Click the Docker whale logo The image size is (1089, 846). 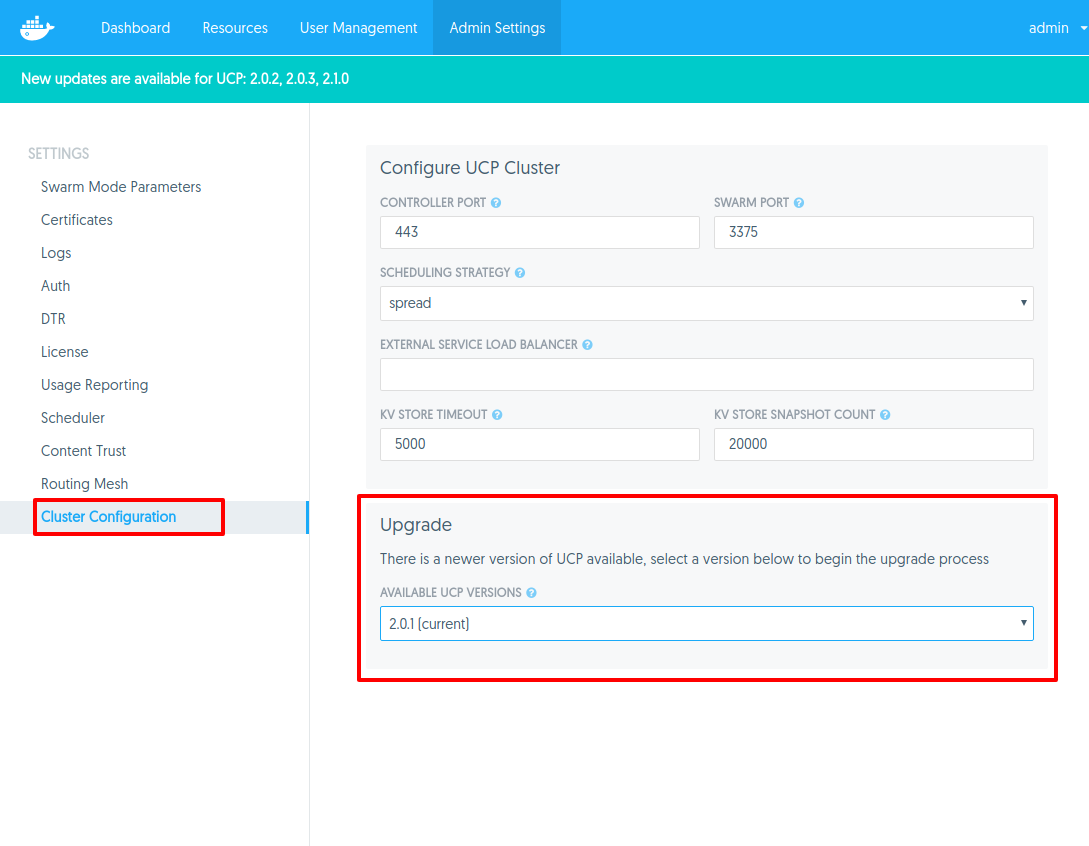click(x=37, y=28)
